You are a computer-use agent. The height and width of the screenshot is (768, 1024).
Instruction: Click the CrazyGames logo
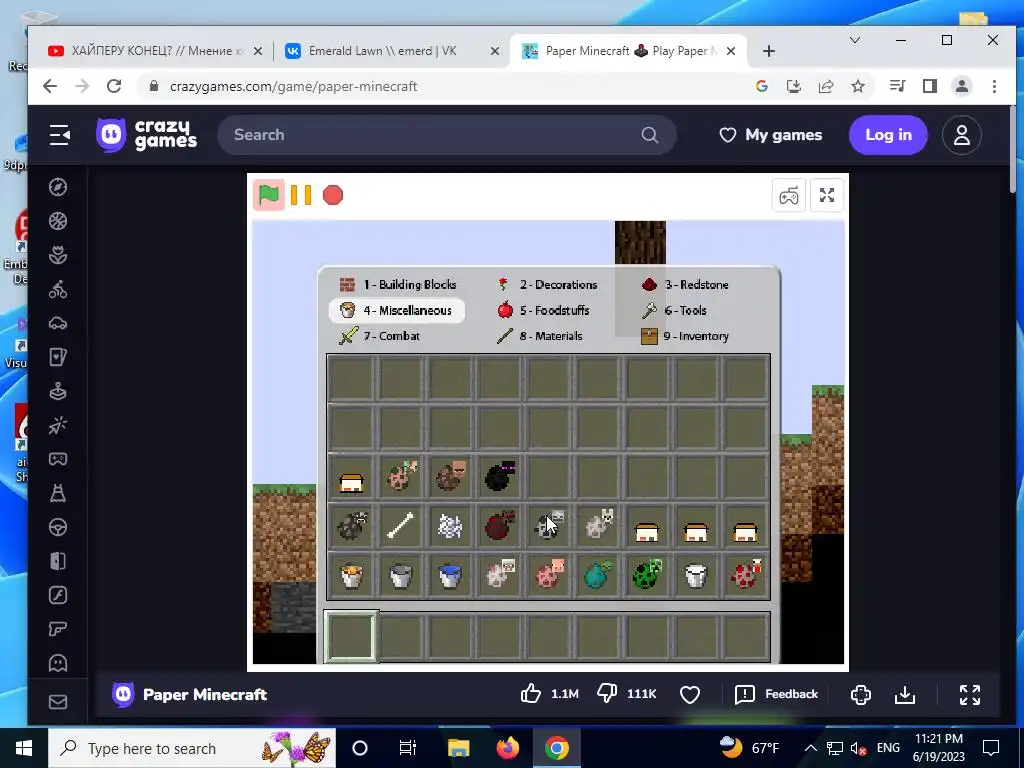click(147, 135)
